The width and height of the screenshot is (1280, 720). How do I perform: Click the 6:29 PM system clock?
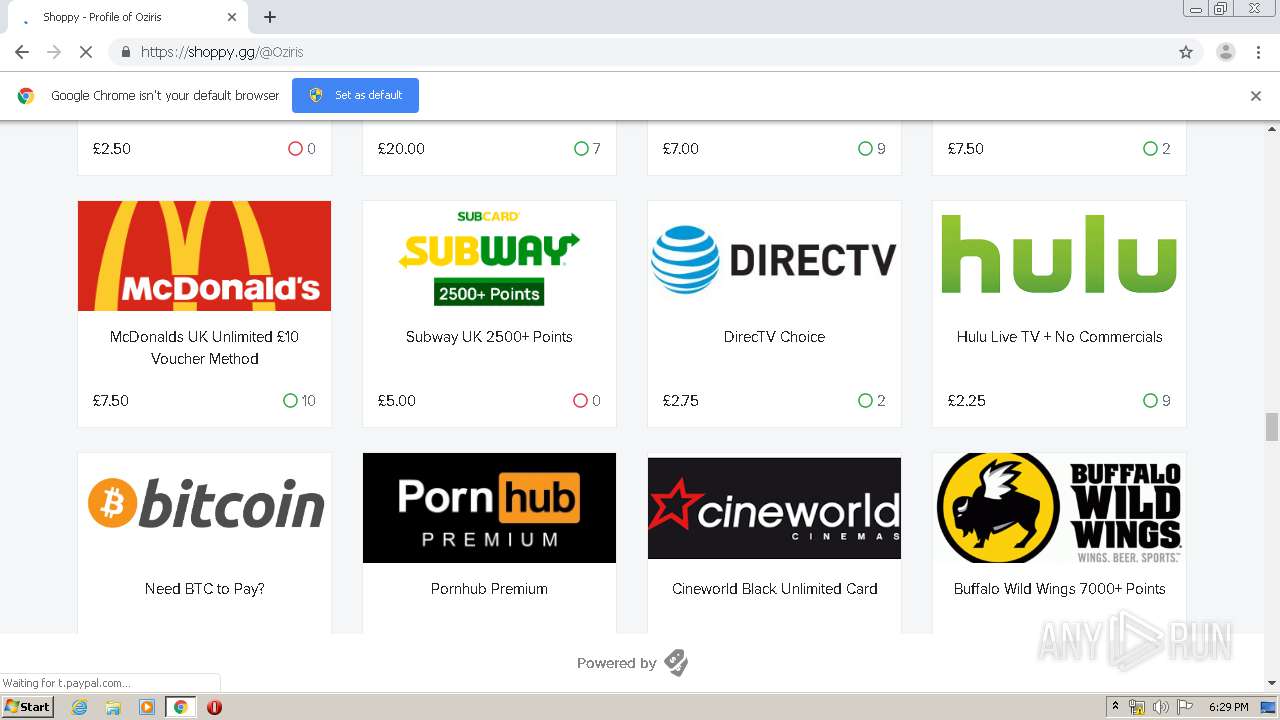pos(1228,707)
